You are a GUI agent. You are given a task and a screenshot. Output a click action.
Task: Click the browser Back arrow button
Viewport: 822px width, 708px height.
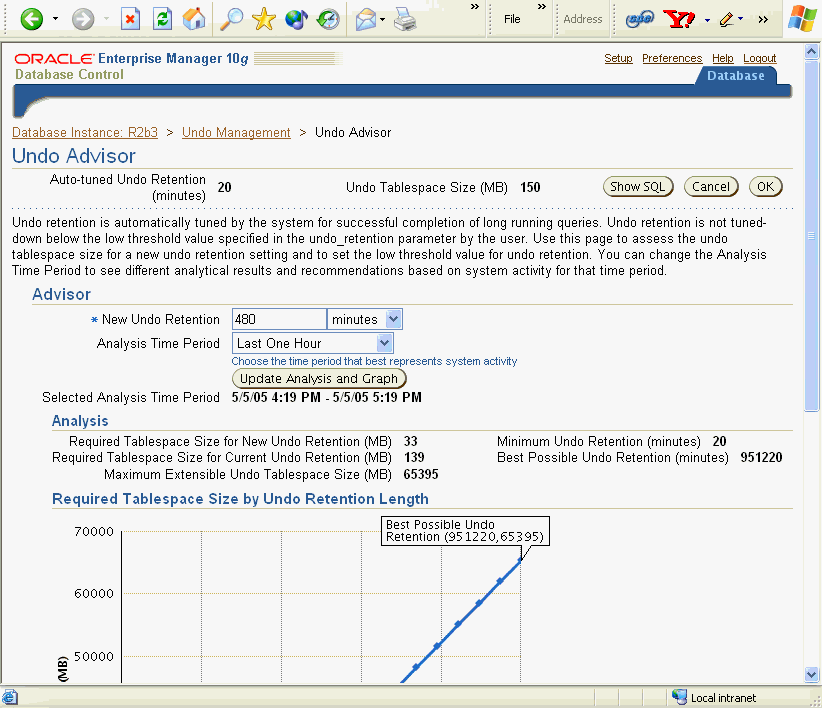pyautogui.click(x=31, y=18)
